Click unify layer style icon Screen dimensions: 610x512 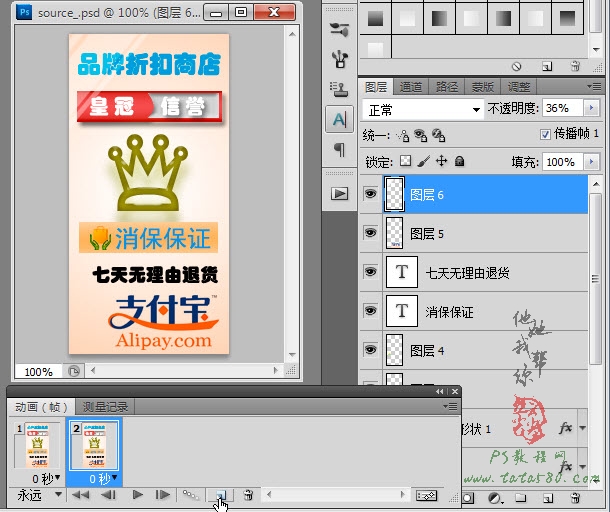pyautogui.click(x=438, y=135)
